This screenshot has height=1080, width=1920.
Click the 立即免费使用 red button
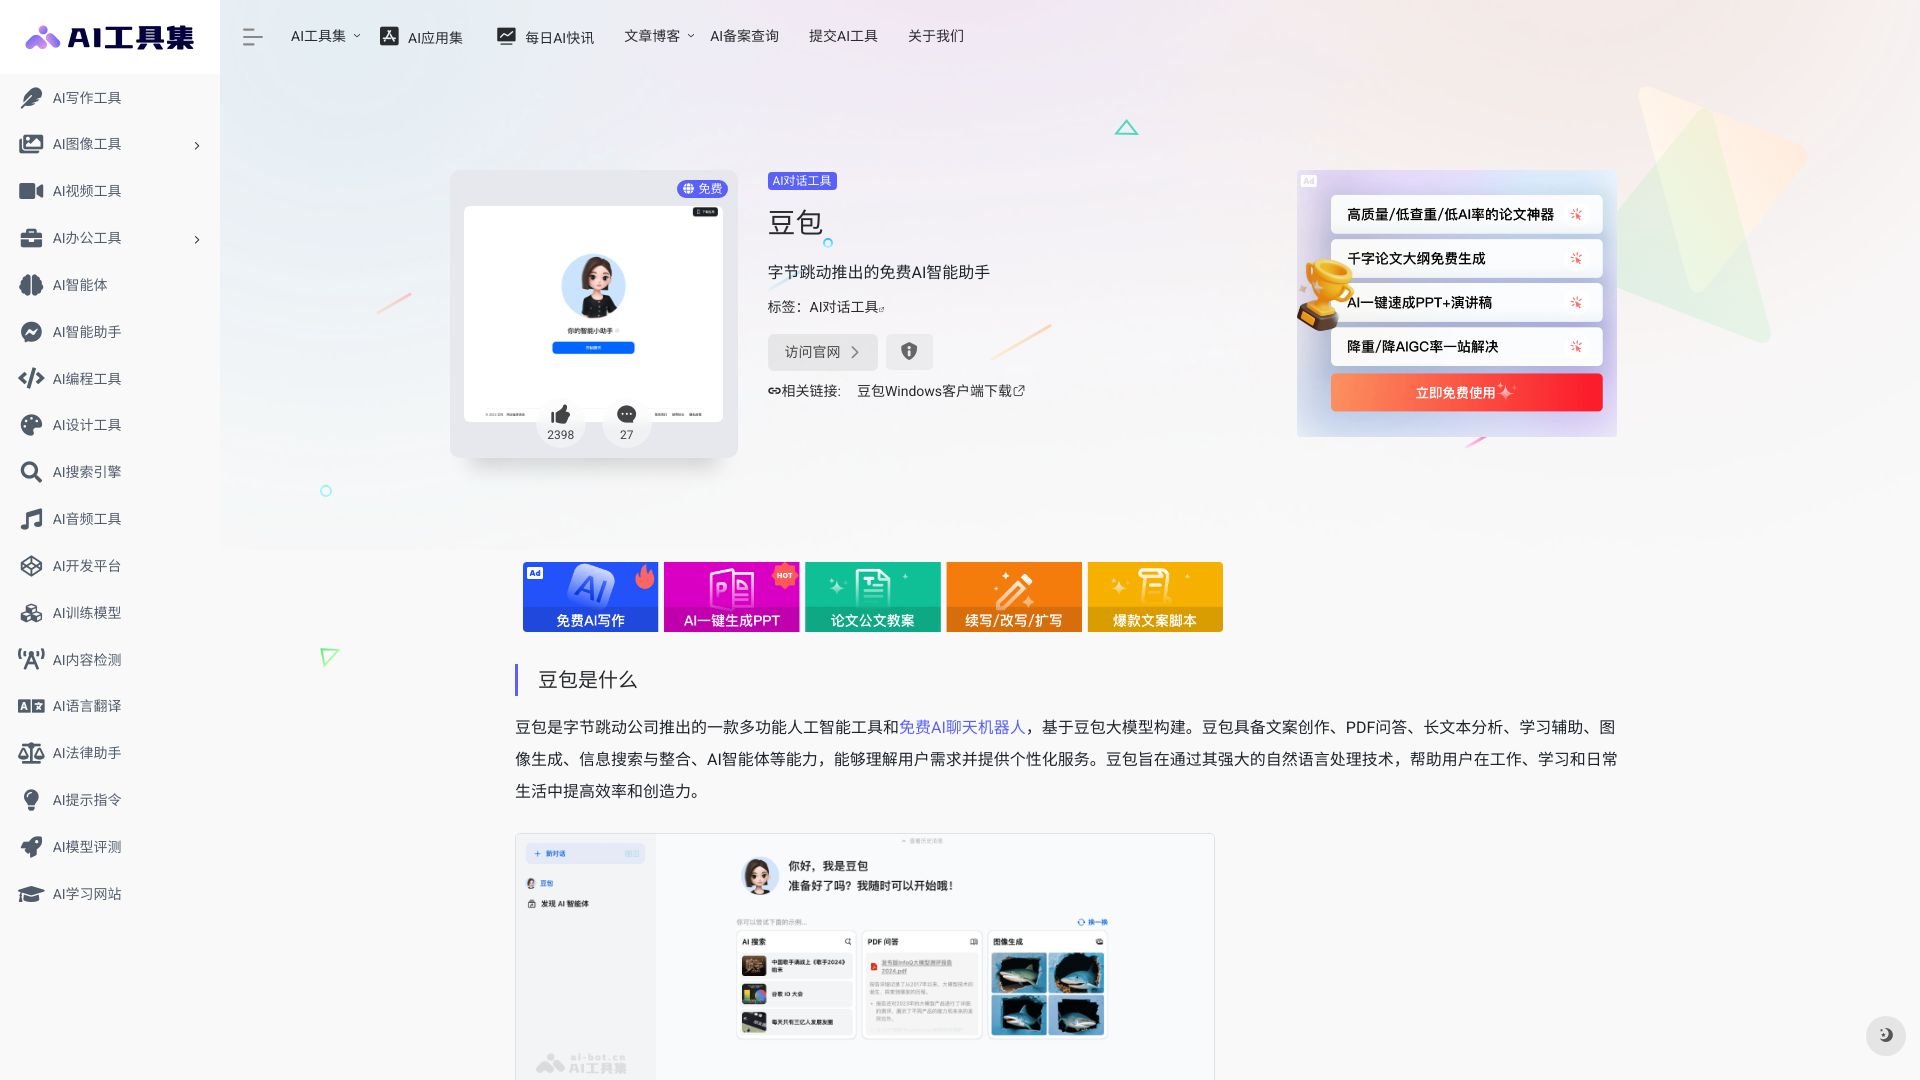click(1466, 392)
